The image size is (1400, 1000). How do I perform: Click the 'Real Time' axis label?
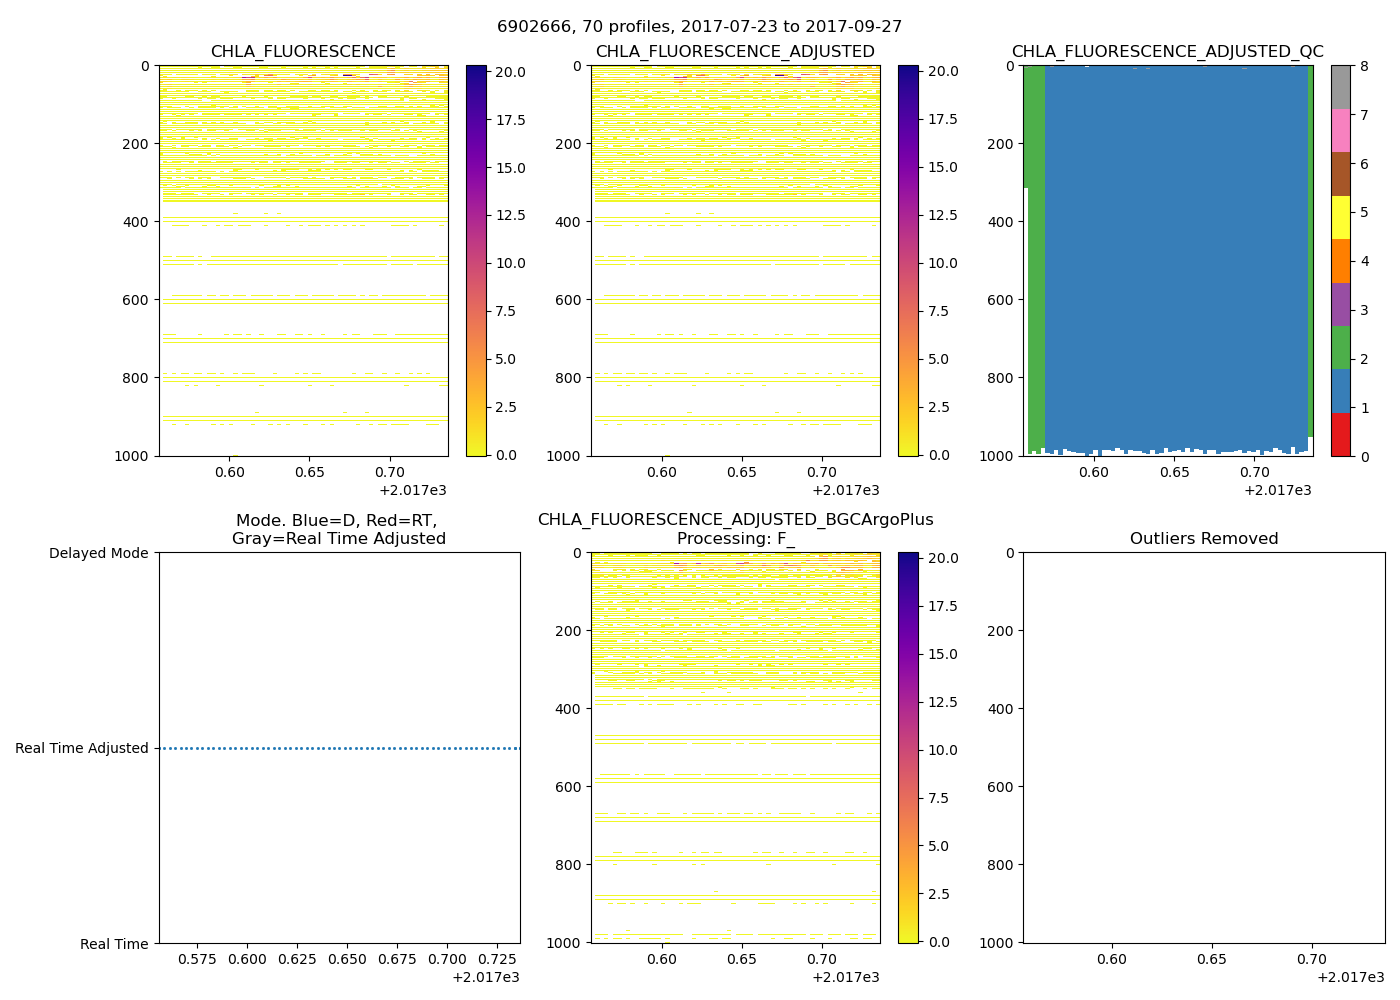point(114,944)
